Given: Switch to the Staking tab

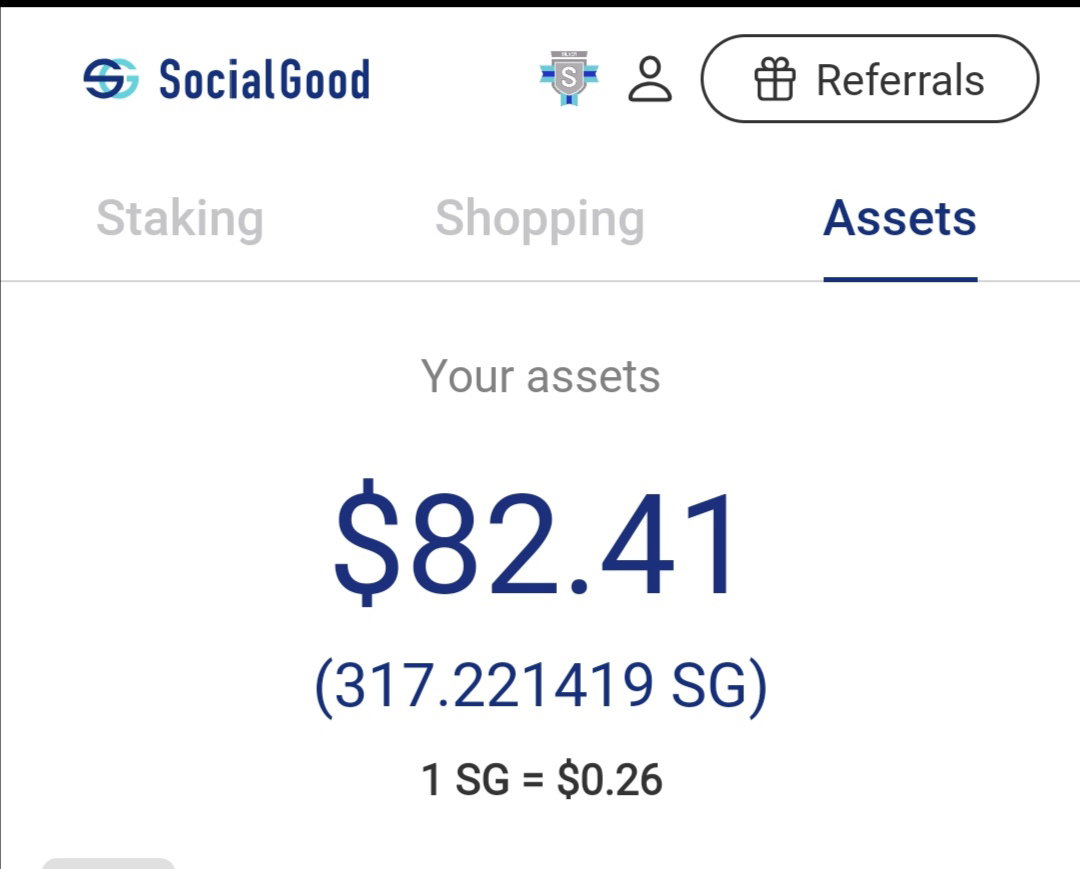Looking at the screenshot, I should click(x=180, y=219).
